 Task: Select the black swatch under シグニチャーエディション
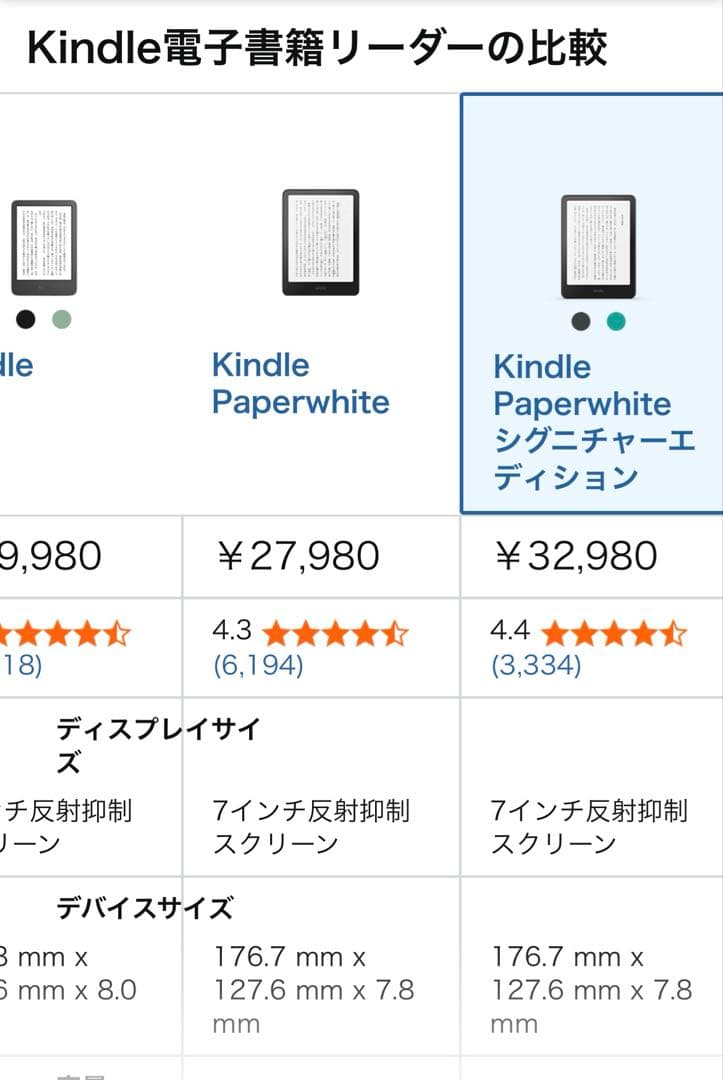click(x=582, y=321)
